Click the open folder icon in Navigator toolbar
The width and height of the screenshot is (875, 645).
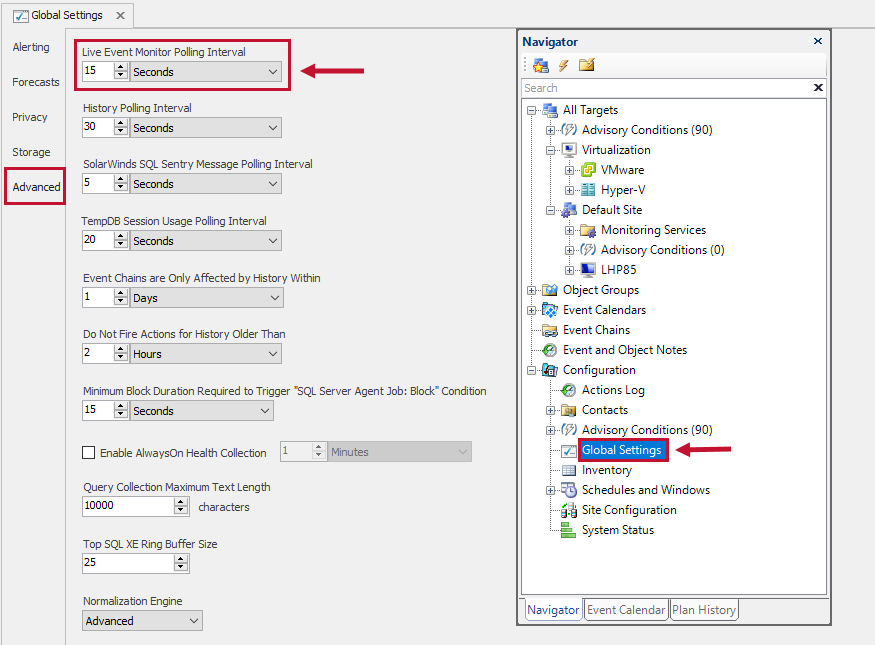coord(587,65)
